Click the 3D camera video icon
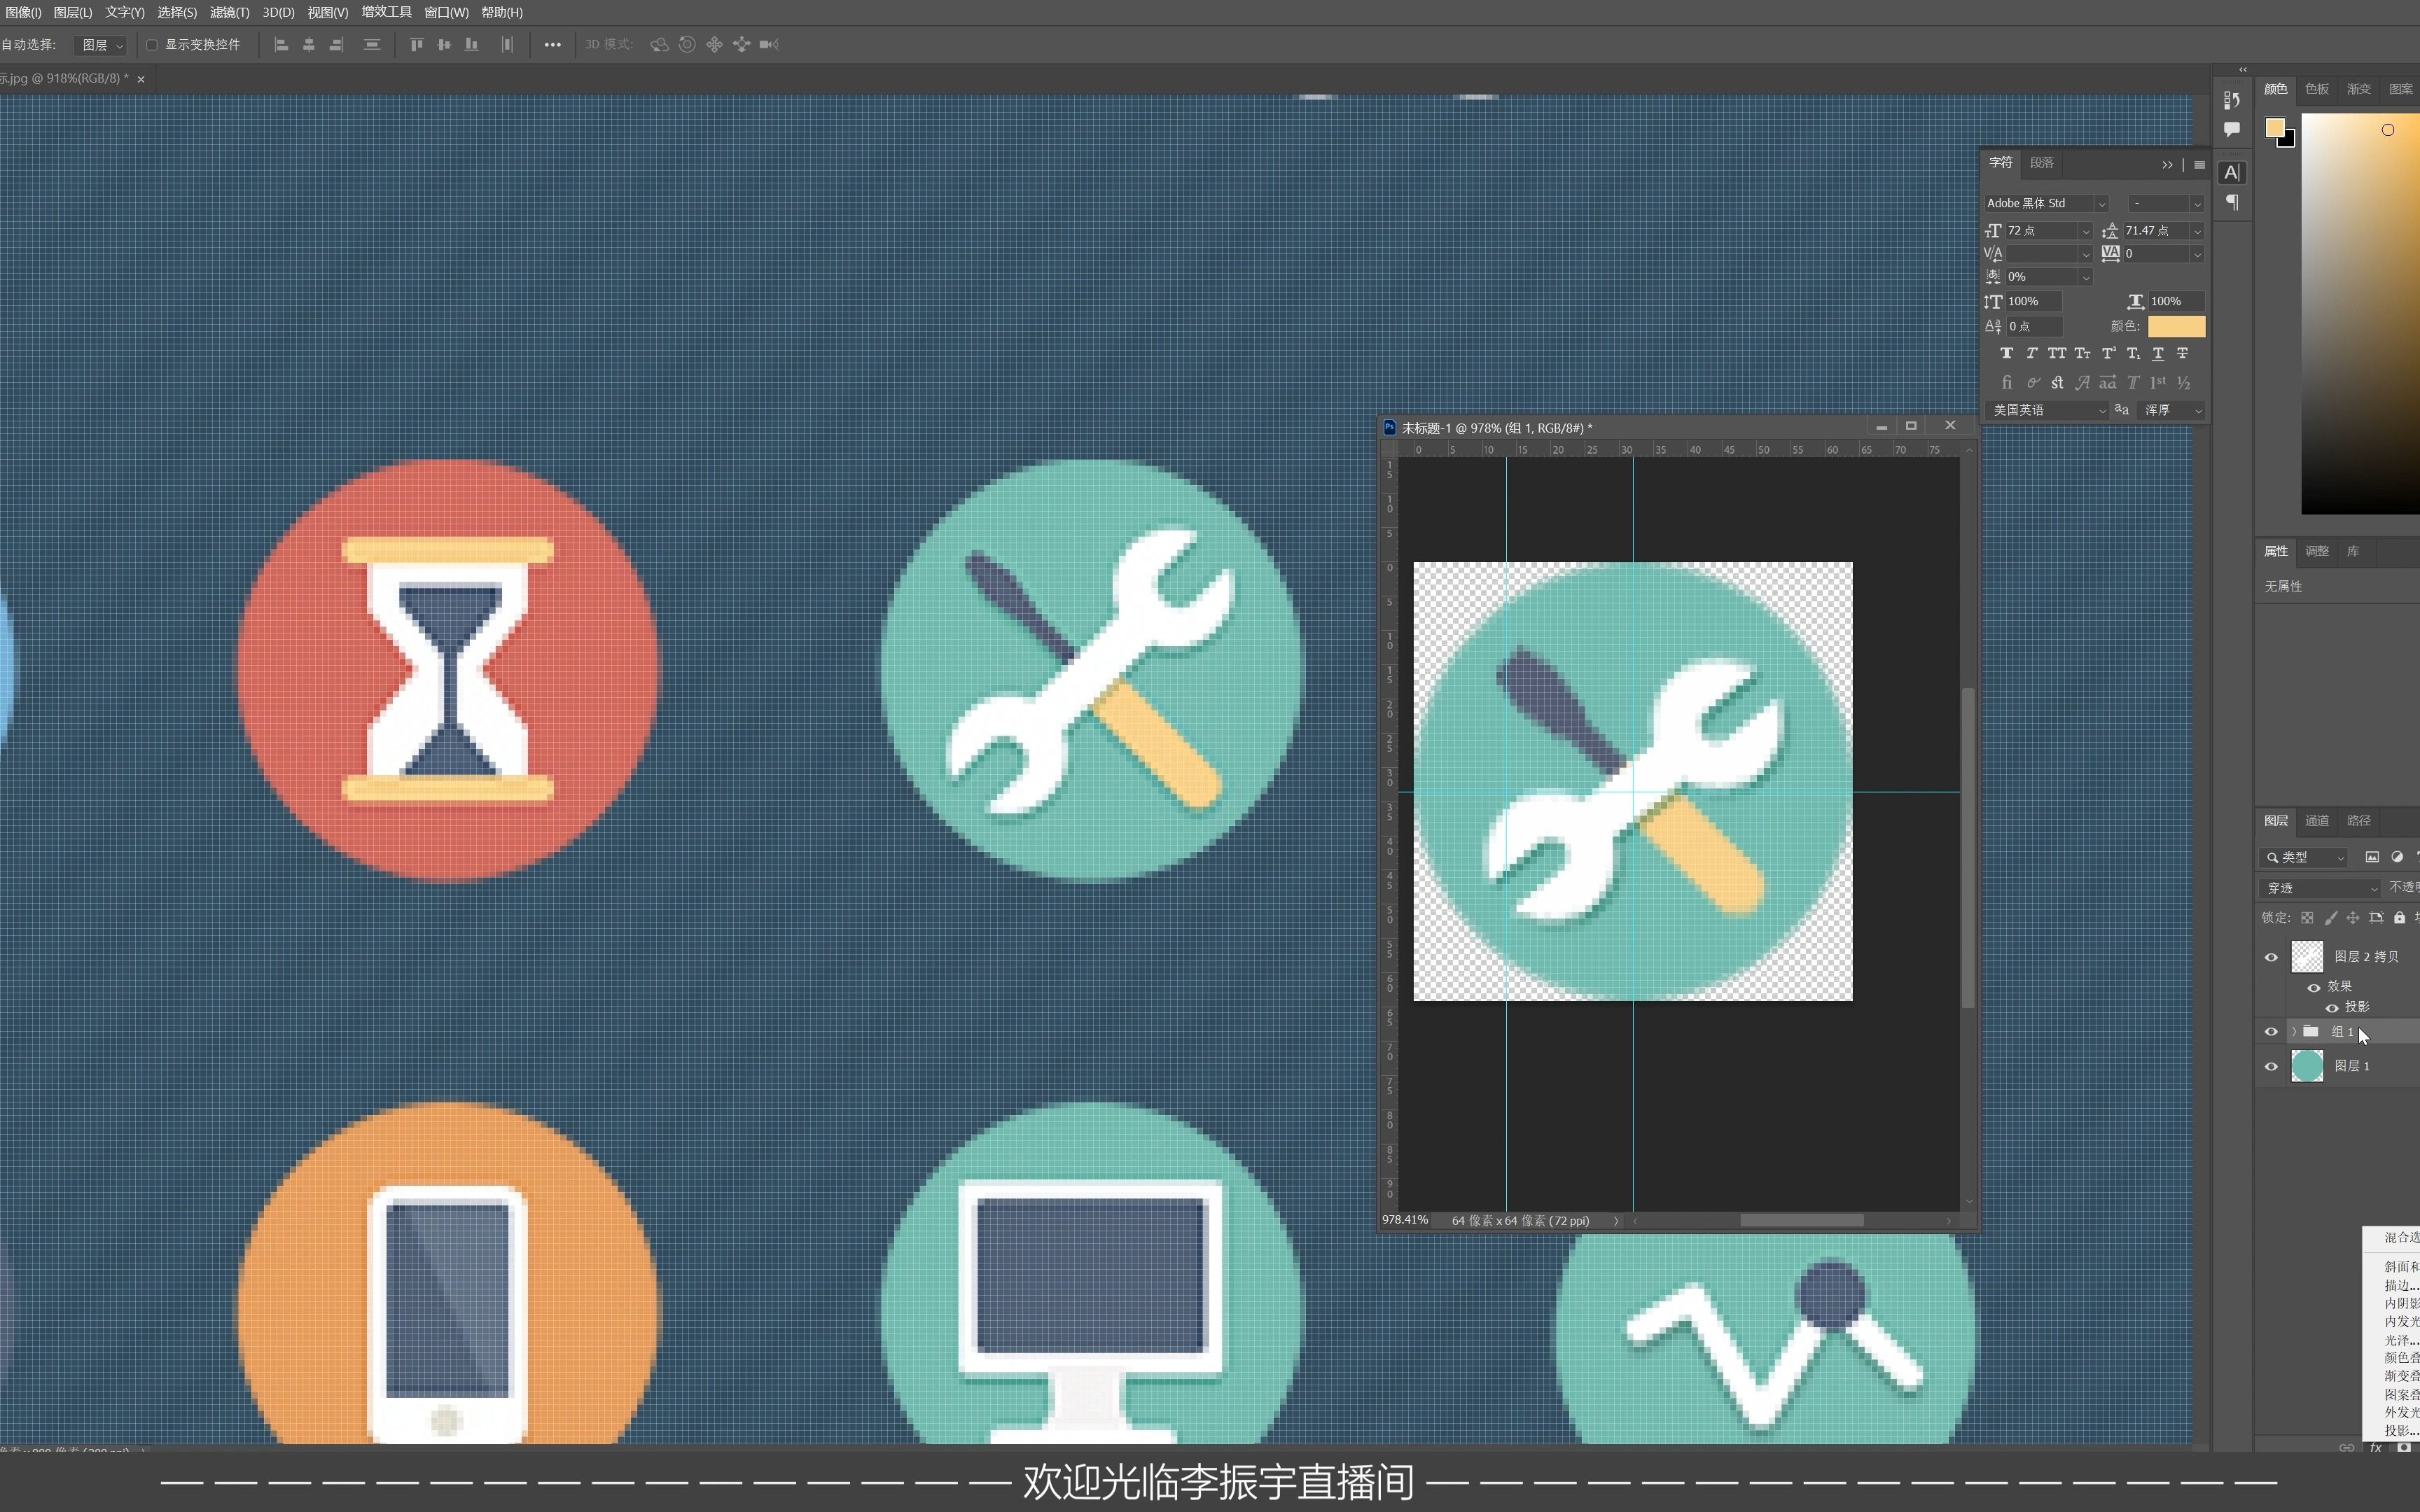This screenshot has height=1512, width=2420. click(x=769, y=45)
